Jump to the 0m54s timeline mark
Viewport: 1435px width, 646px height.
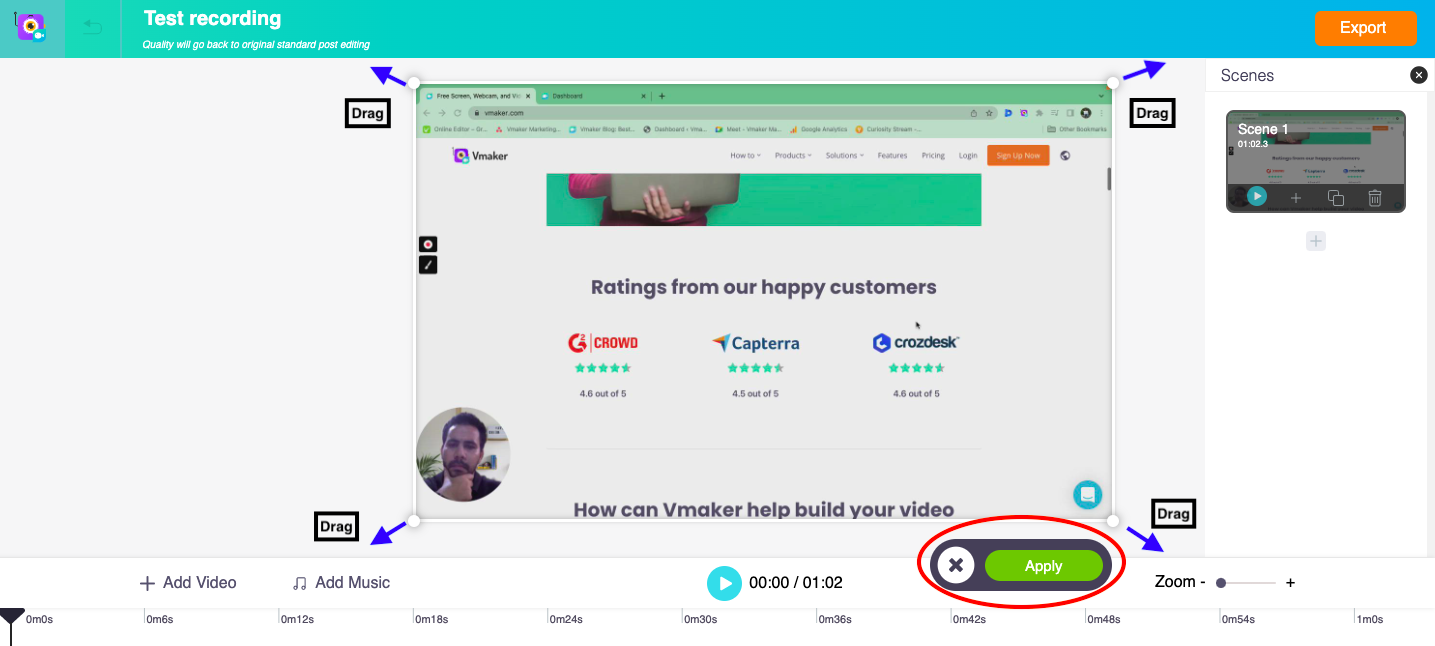tap(1239, 619)
